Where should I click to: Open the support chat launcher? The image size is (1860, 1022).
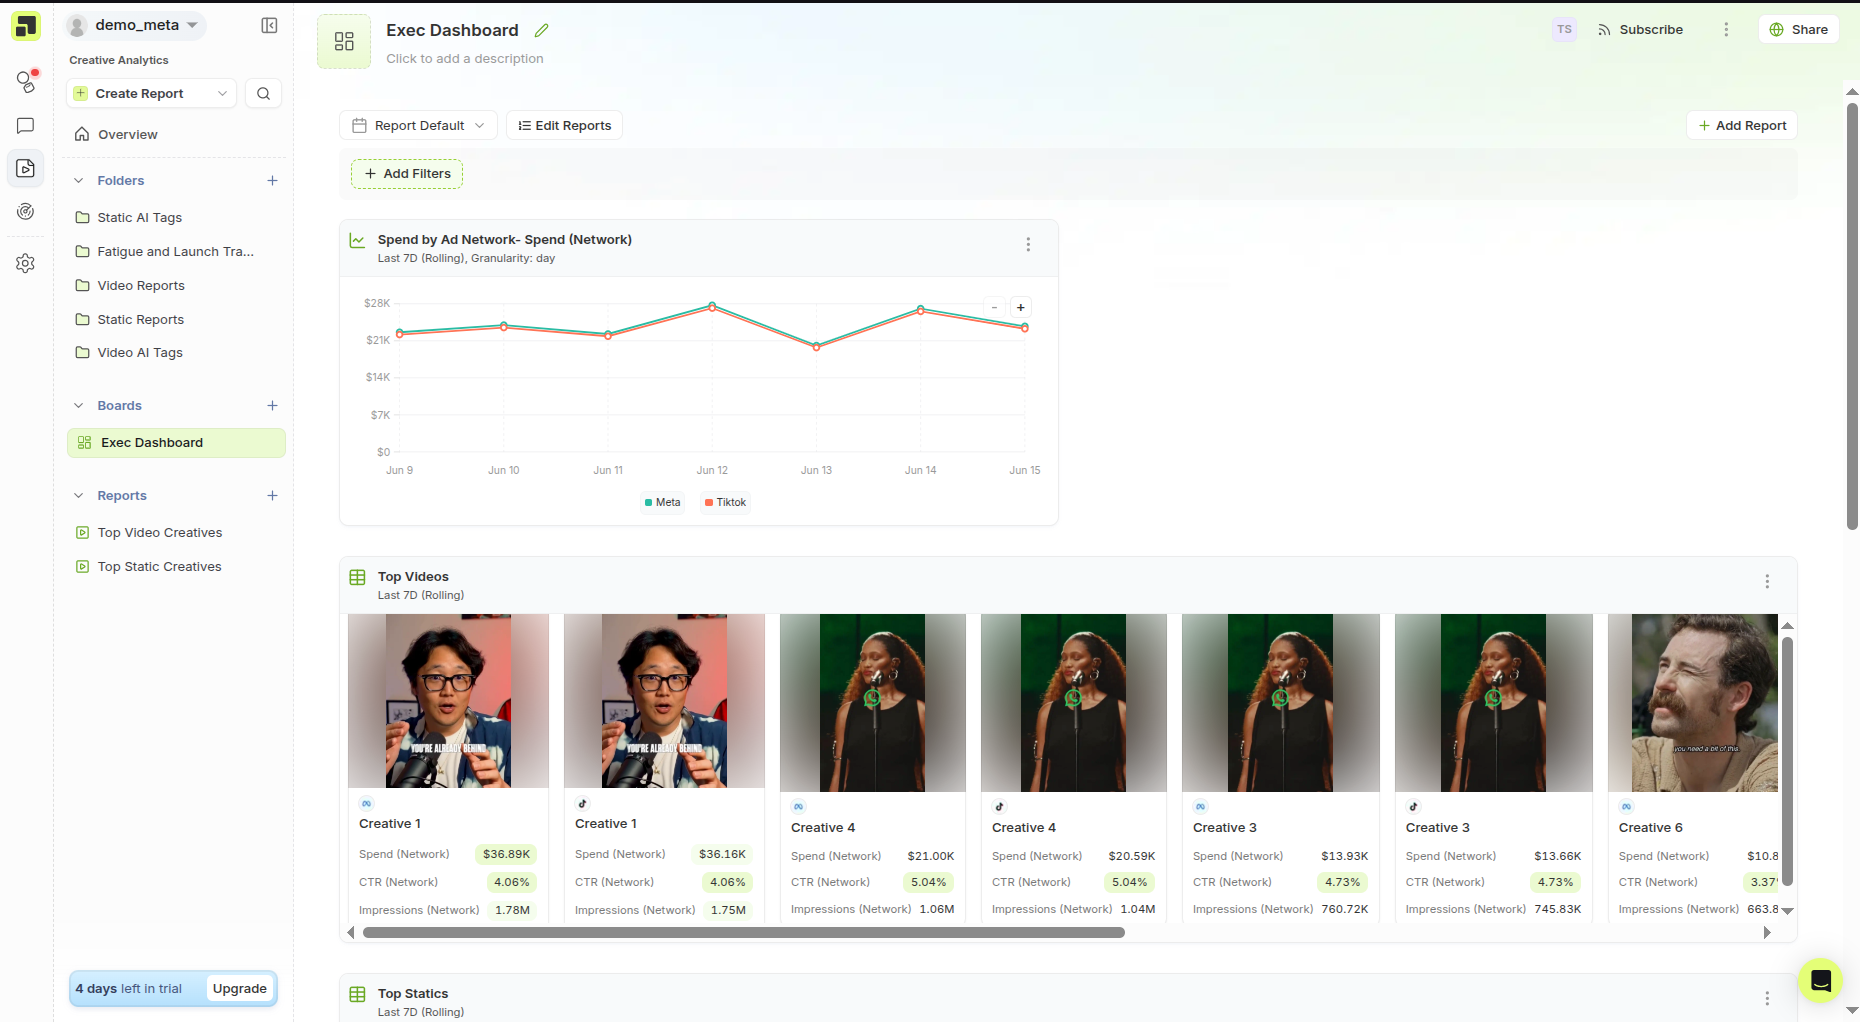click(x=1820, y=980)
